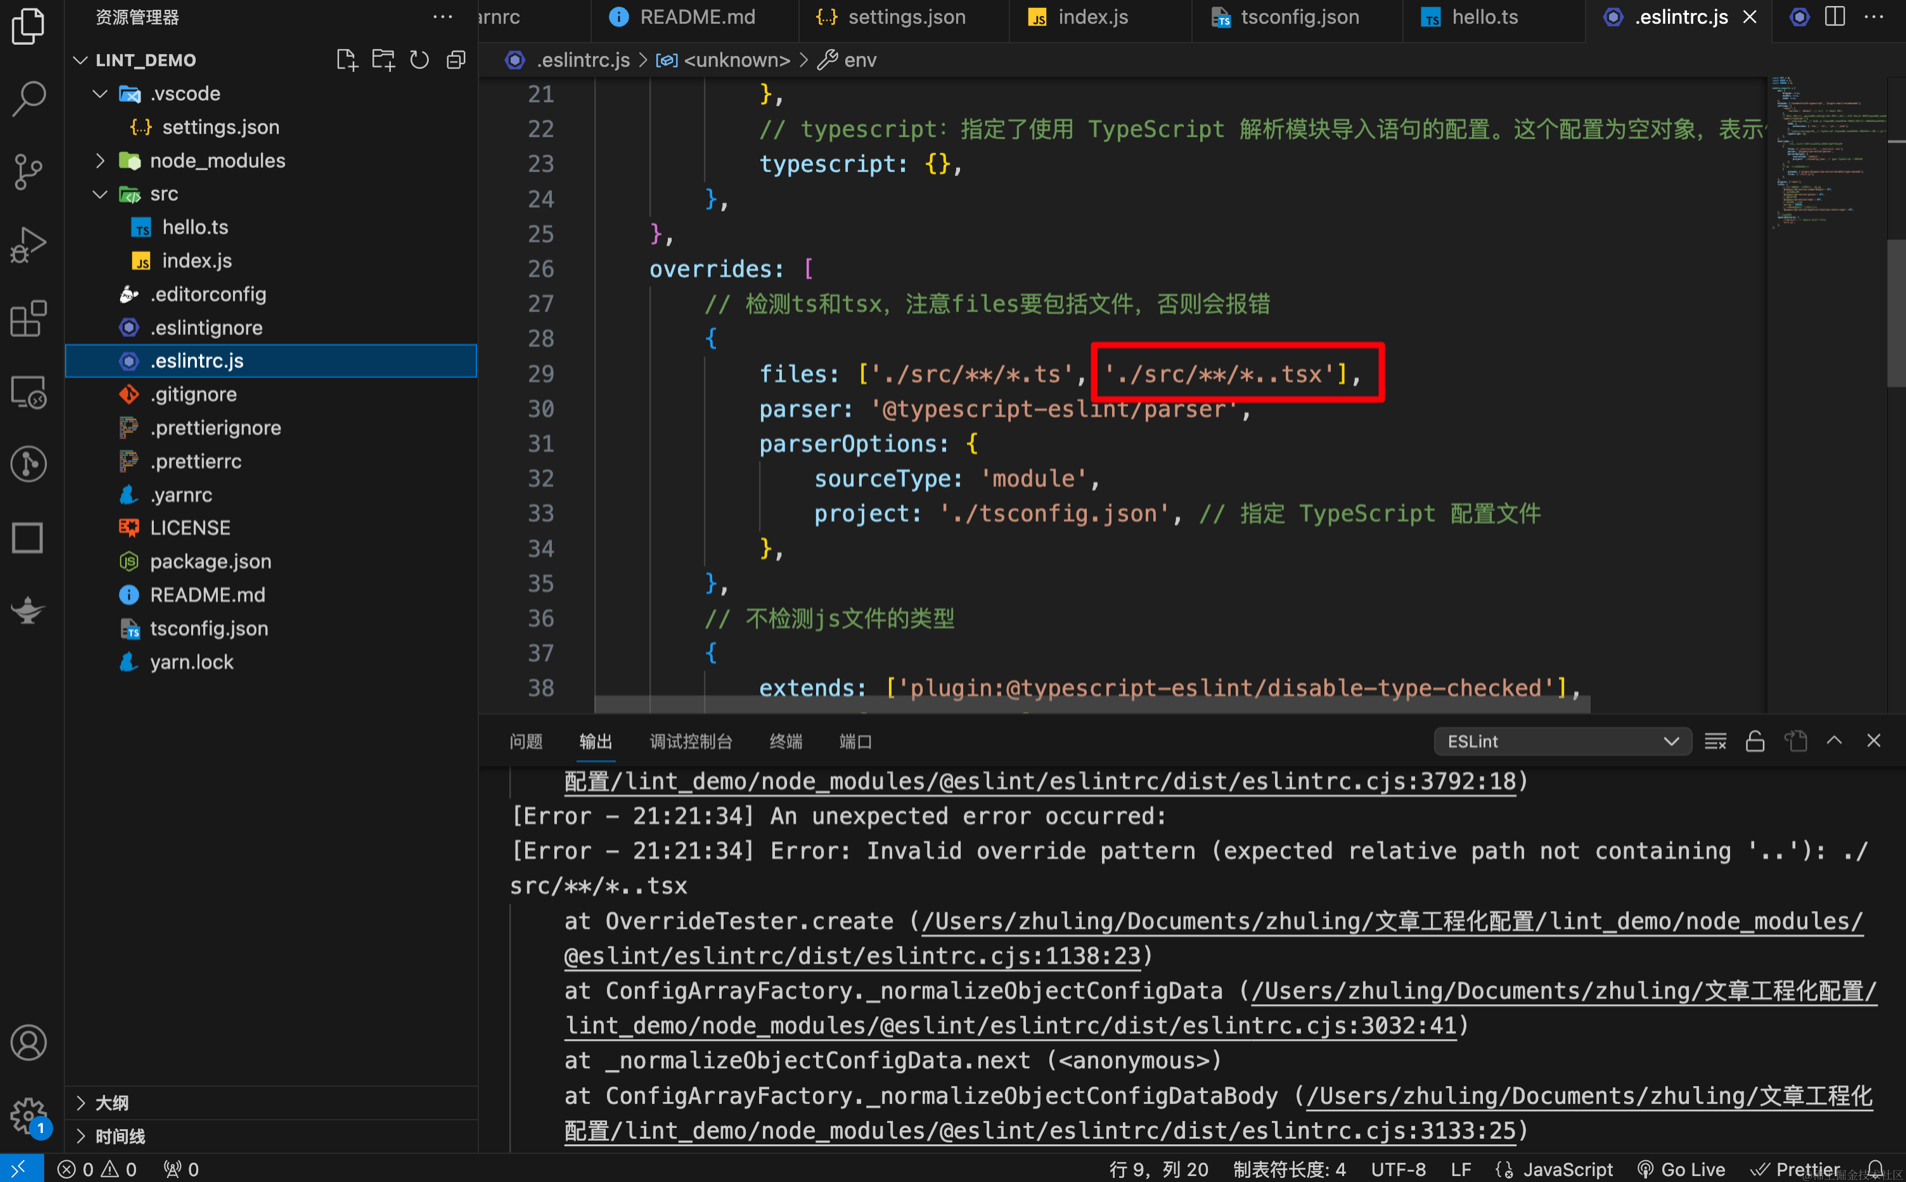Create a new folder in LINT_DEMO
The height and width of the screenshot is (1182, 1906).
tap(383, 60)
